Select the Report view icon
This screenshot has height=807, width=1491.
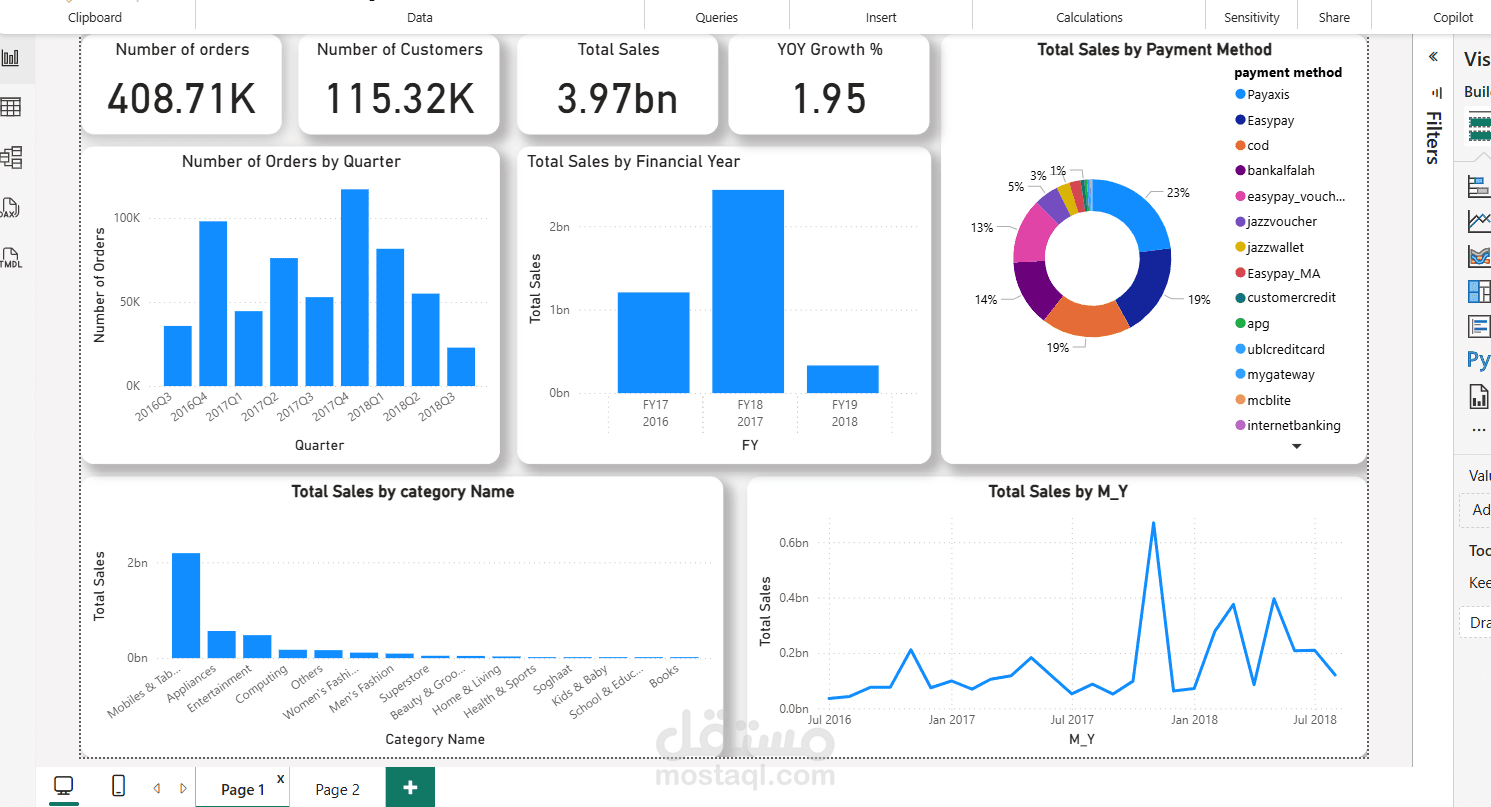pyautogui.click(x=13, y=57)
